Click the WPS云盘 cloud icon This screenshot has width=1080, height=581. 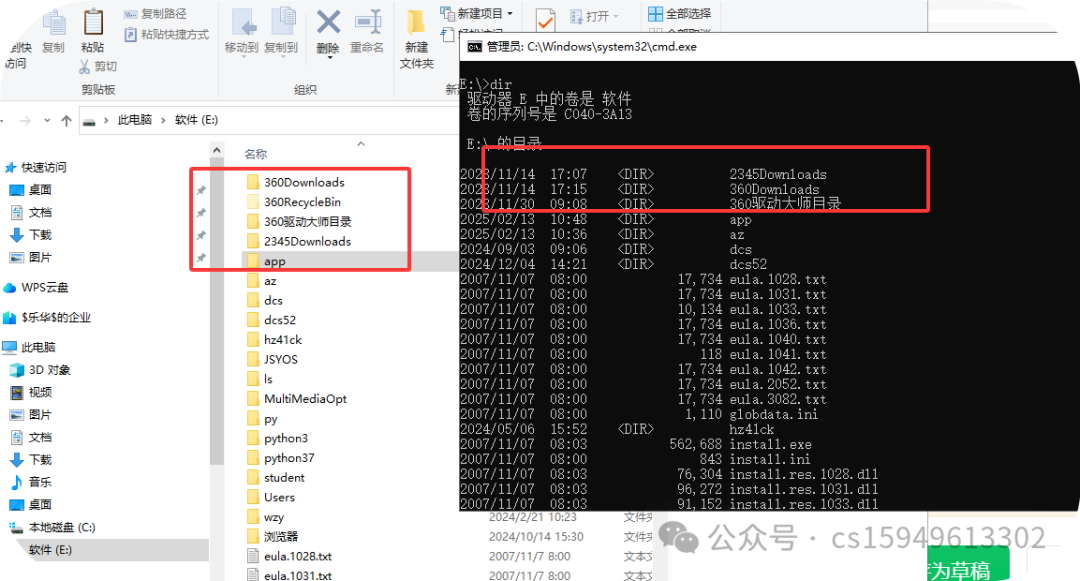(x=10, y=288)
